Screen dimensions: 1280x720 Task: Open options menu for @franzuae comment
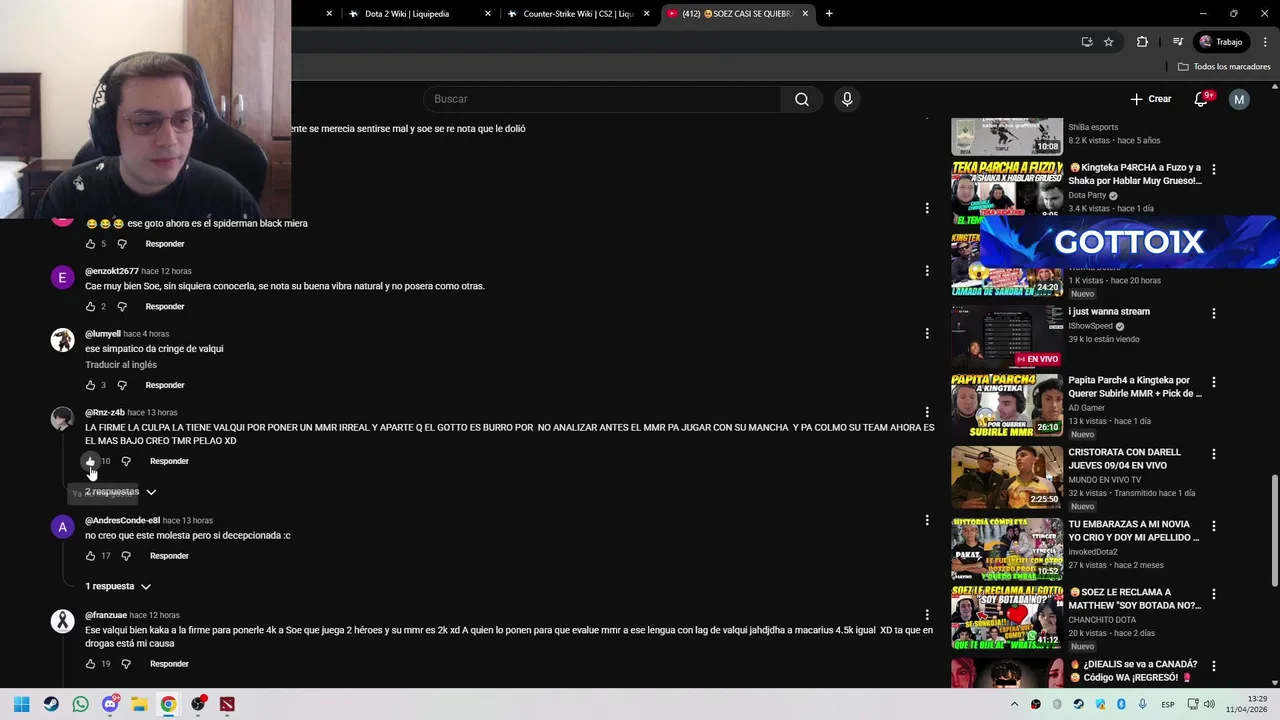tap(927, 615)
